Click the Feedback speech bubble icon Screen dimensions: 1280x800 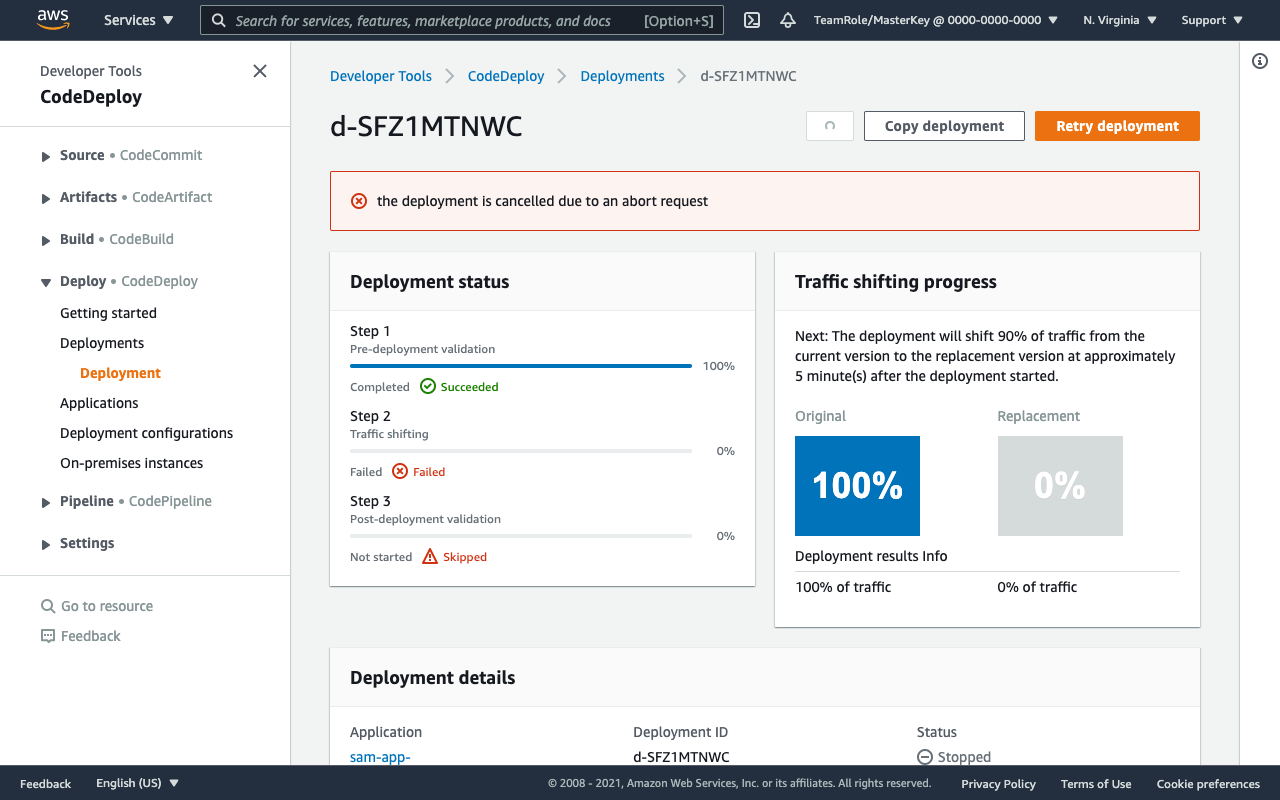tap(48, 636)
